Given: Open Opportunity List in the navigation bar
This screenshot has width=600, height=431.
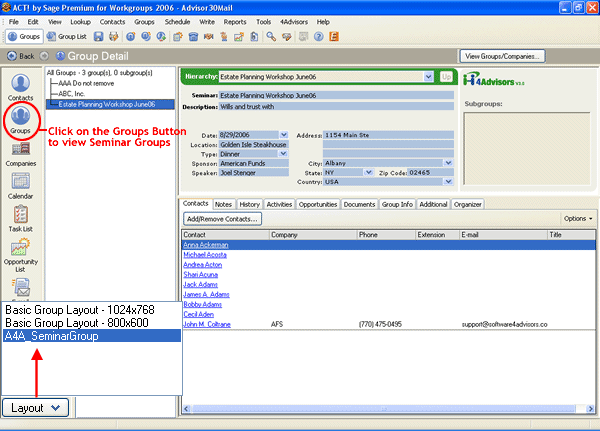Looking at the screenshot, I should (21, 255).
